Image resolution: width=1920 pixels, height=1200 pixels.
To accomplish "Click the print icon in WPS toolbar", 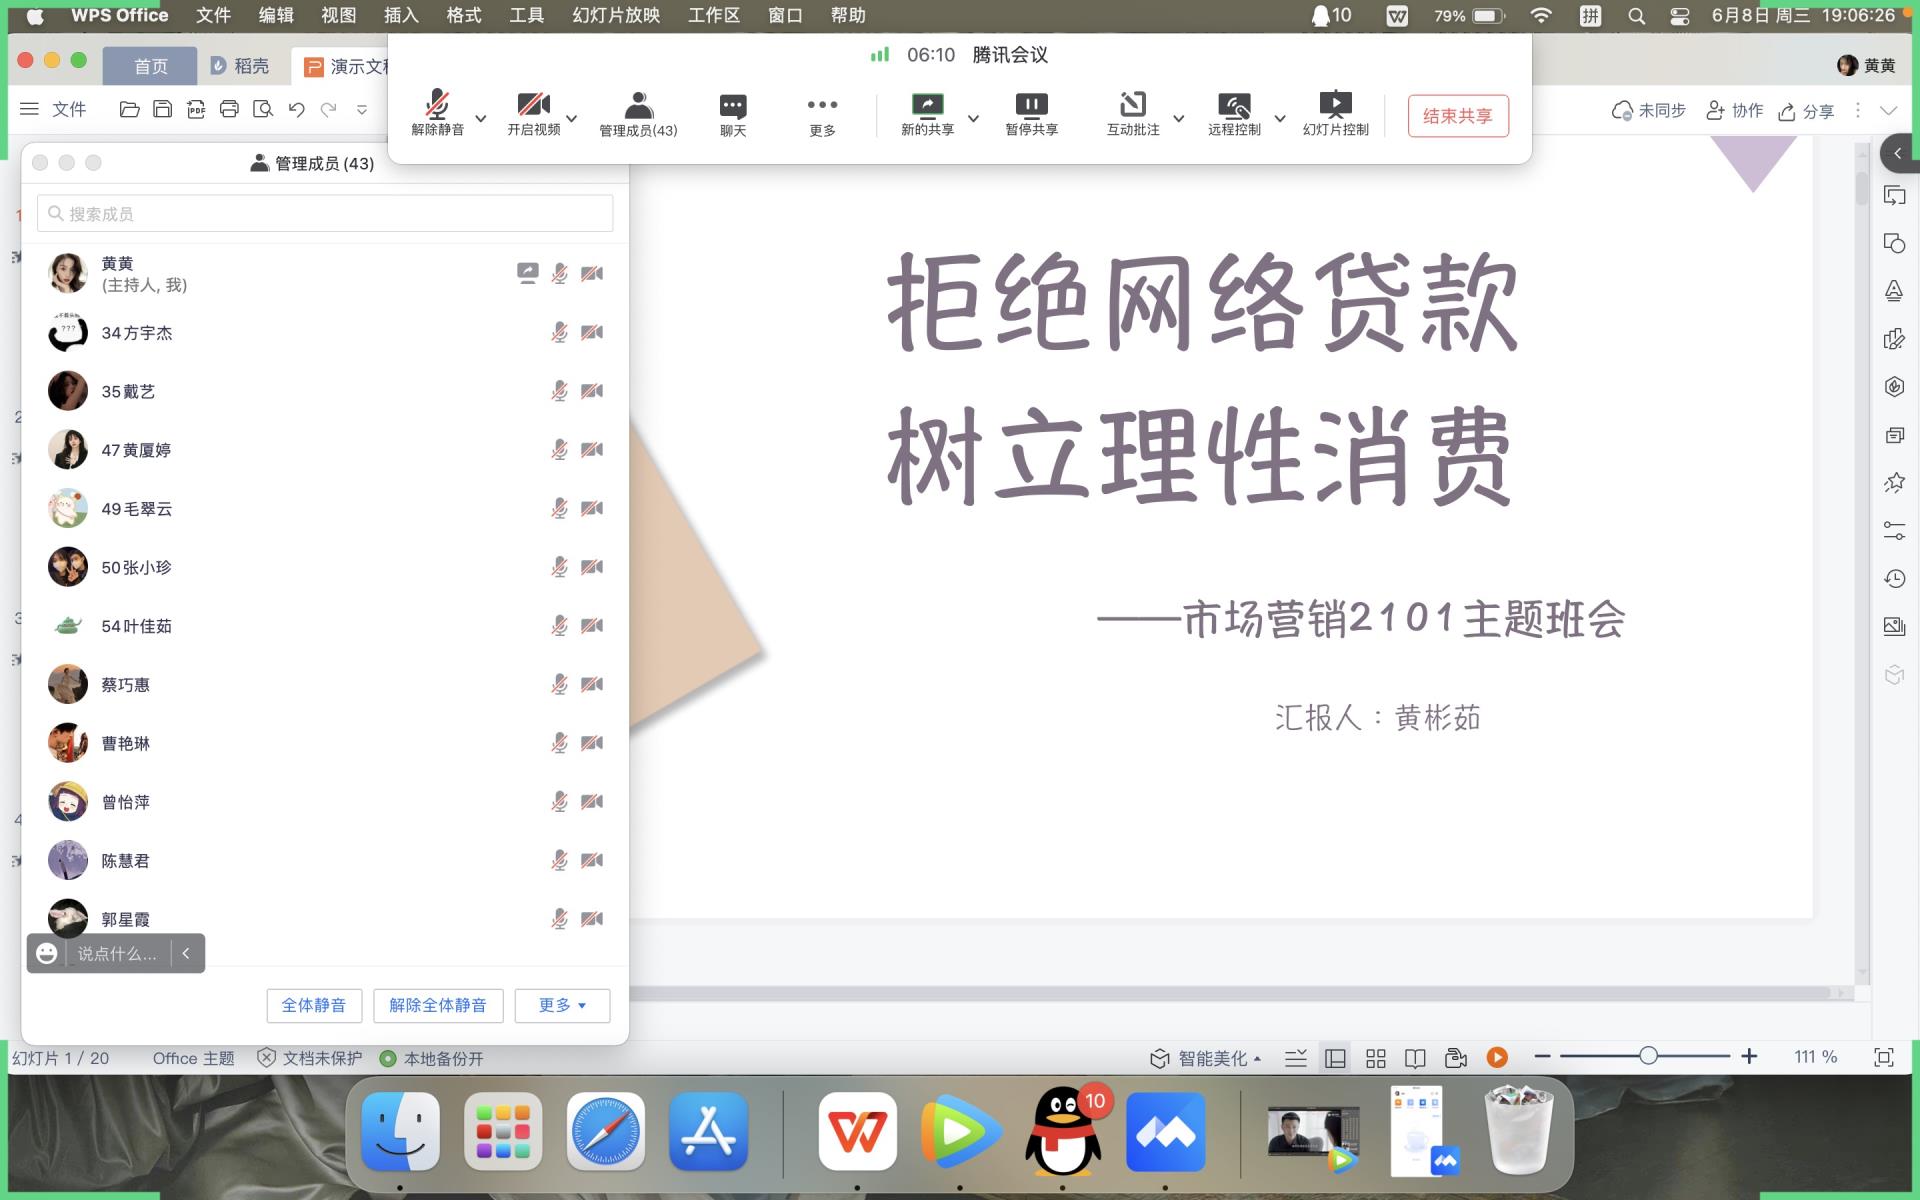I will [x=229, y=109].
